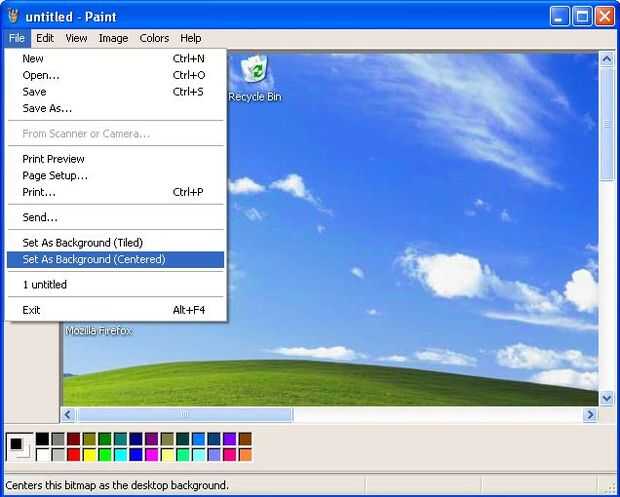Pick the brown swatch ending the top row
620x497 pixels.
(x=245, y=439)
